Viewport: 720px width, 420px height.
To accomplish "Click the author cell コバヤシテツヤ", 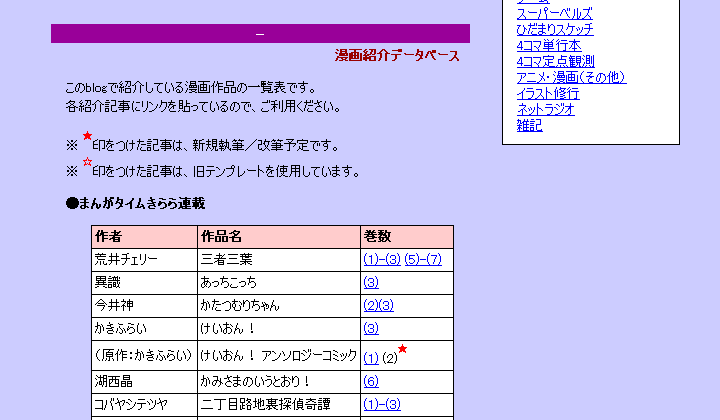I will [x=144, y=404].
